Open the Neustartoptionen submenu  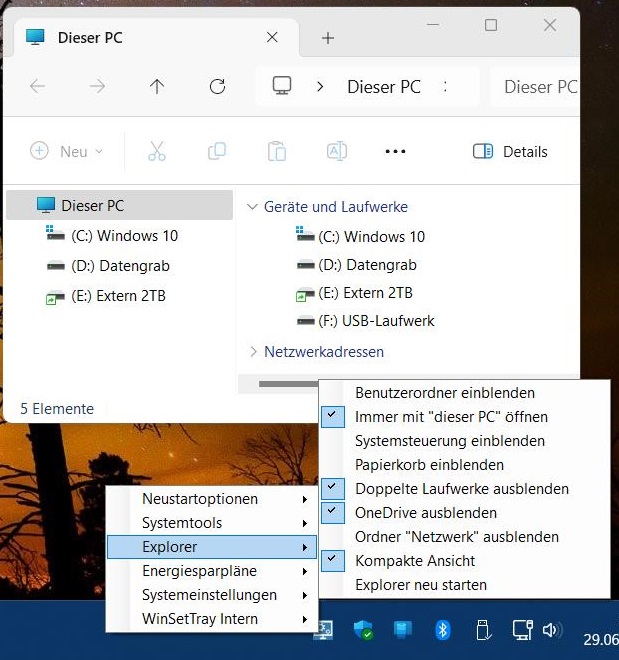pyautogui.click(x=212, y=499)
